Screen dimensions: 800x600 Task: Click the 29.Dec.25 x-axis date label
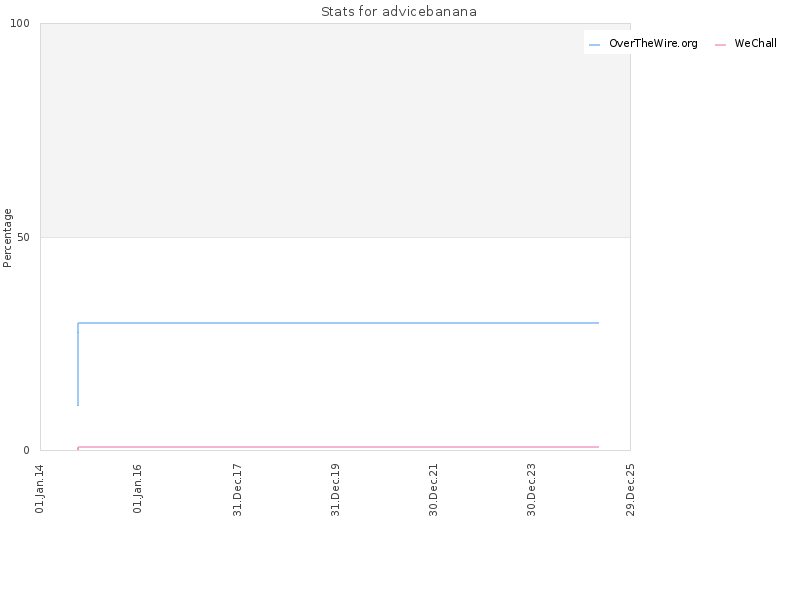630,490
